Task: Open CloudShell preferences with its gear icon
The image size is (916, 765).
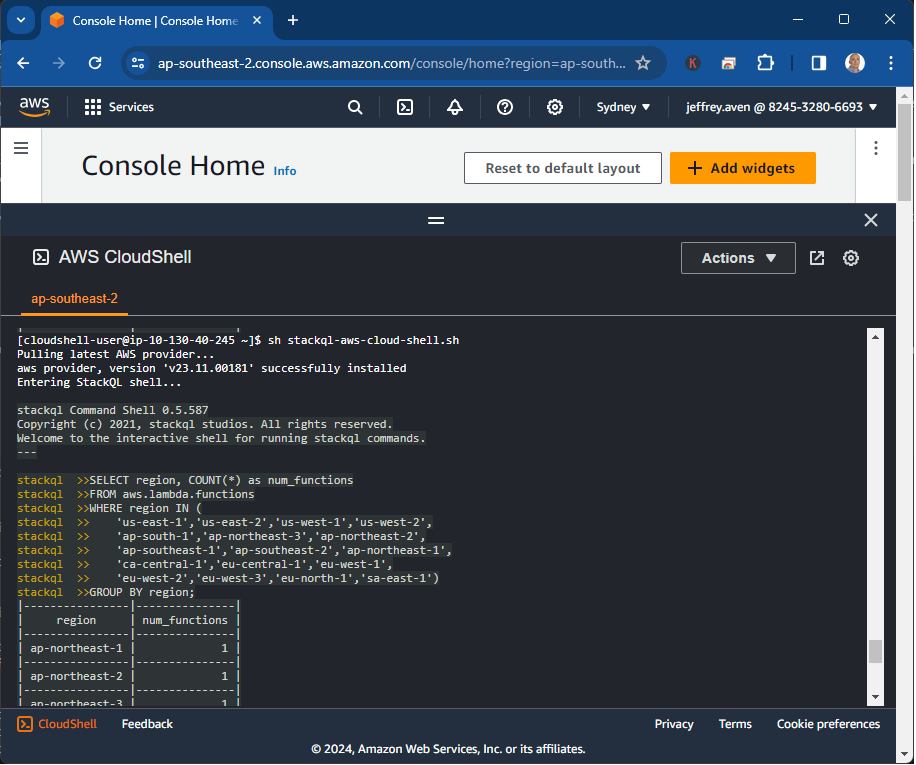Action: [x=851, y=257]
